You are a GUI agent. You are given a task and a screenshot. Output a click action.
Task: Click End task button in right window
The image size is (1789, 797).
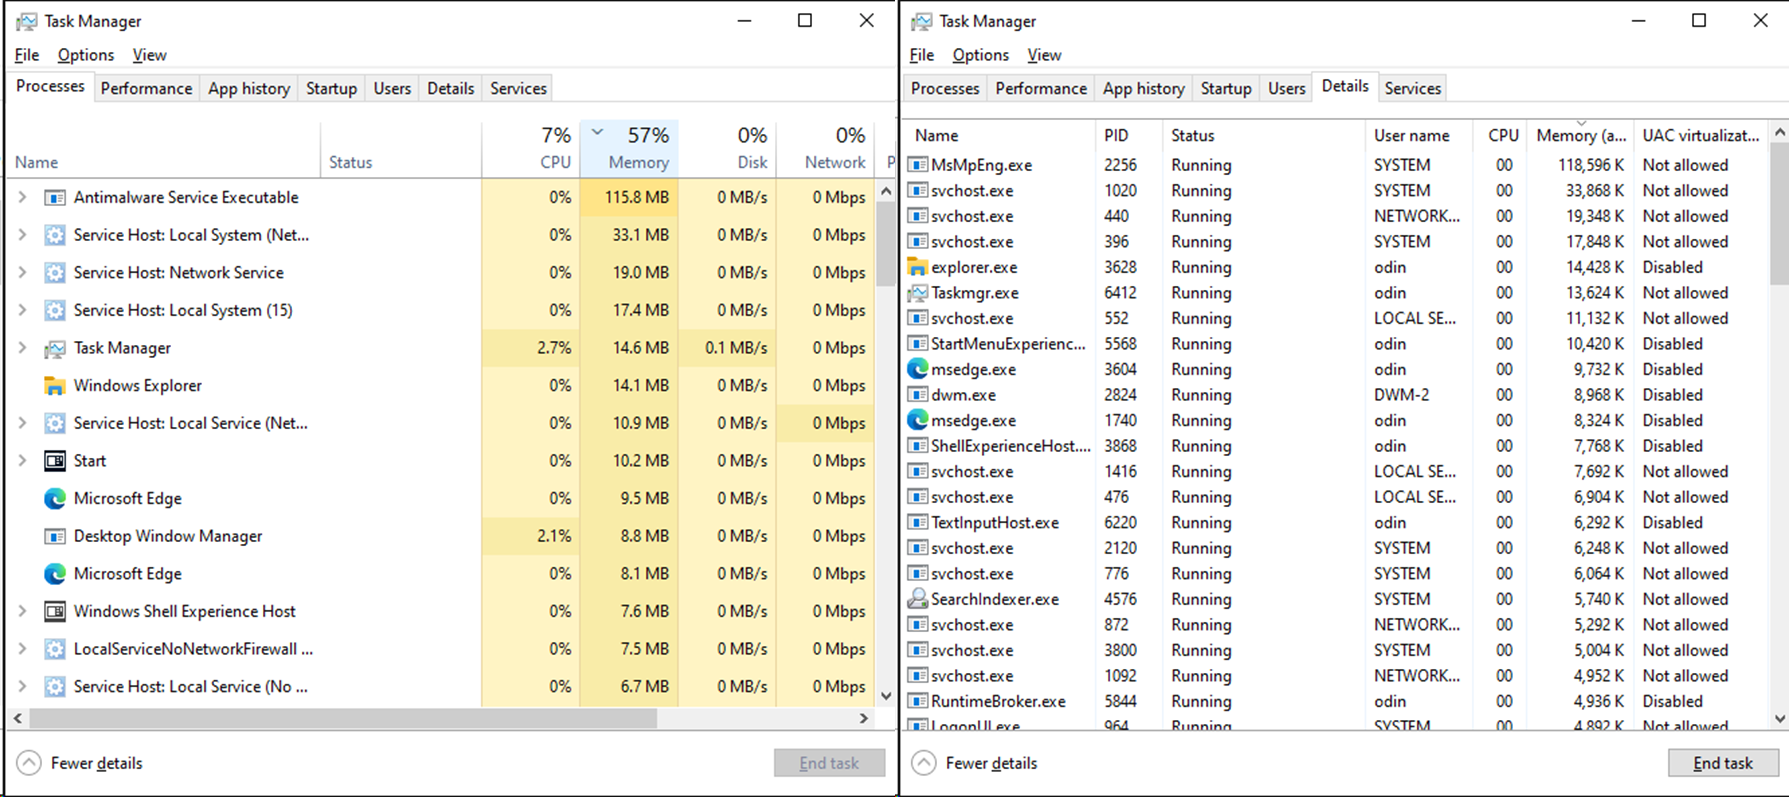[1723, 763]
